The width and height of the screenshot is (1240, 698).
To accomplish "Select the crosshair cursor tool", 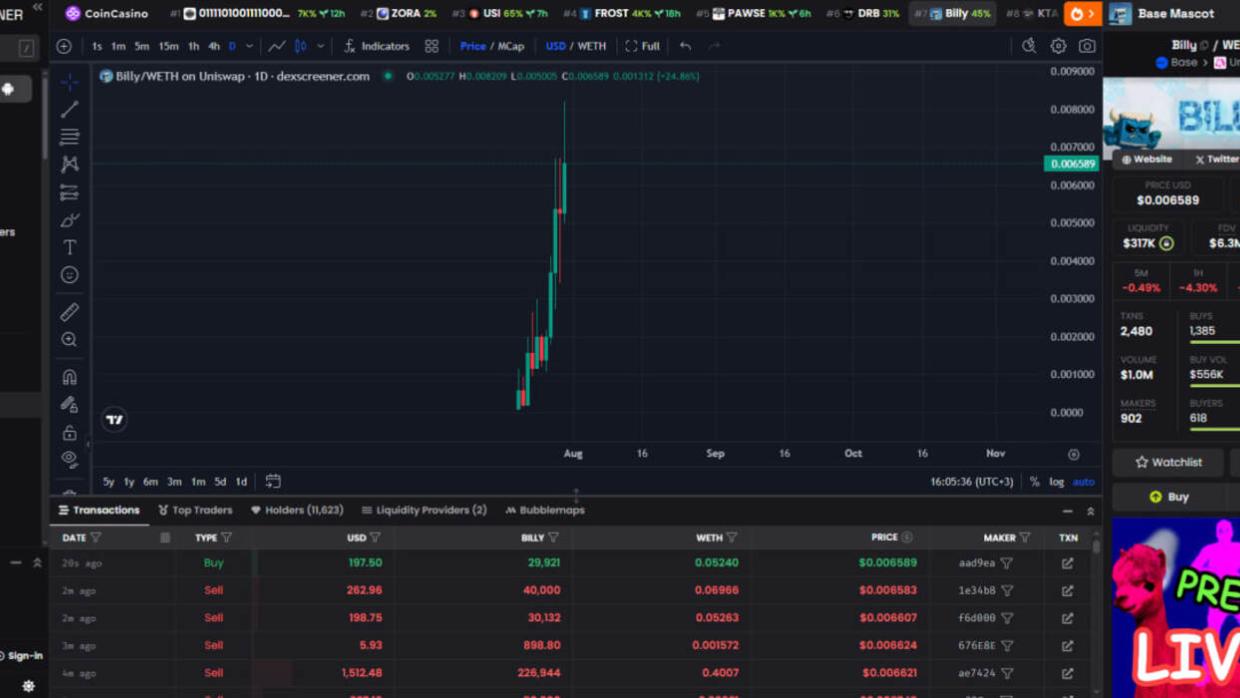I will [69, 81].
